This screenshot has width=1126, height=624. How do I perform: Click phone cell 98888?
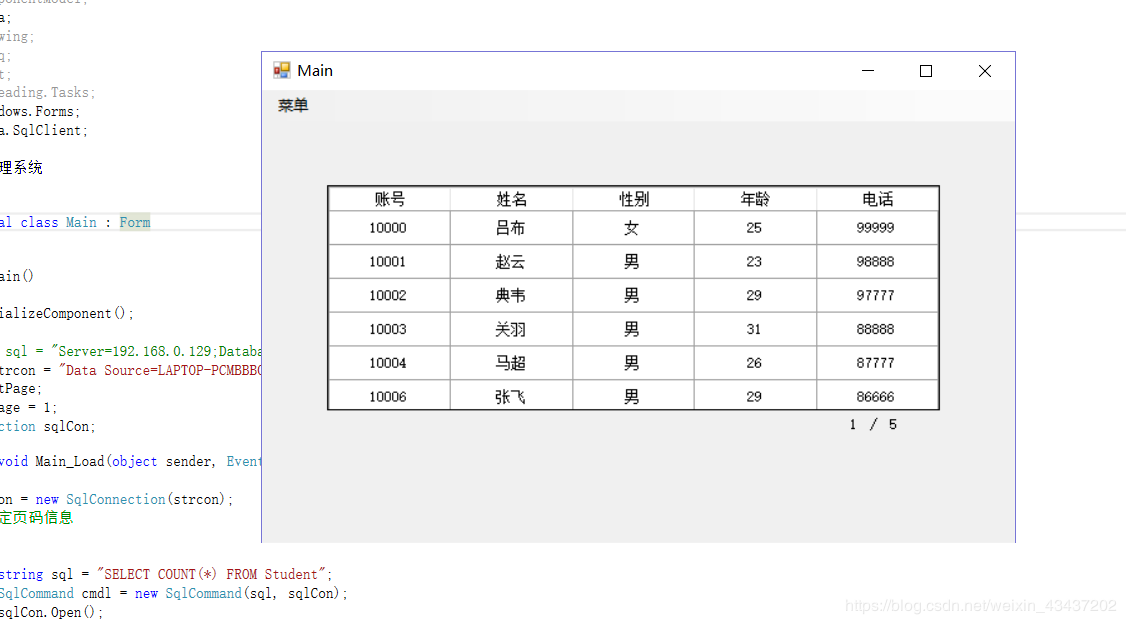[x=877, y=261]
